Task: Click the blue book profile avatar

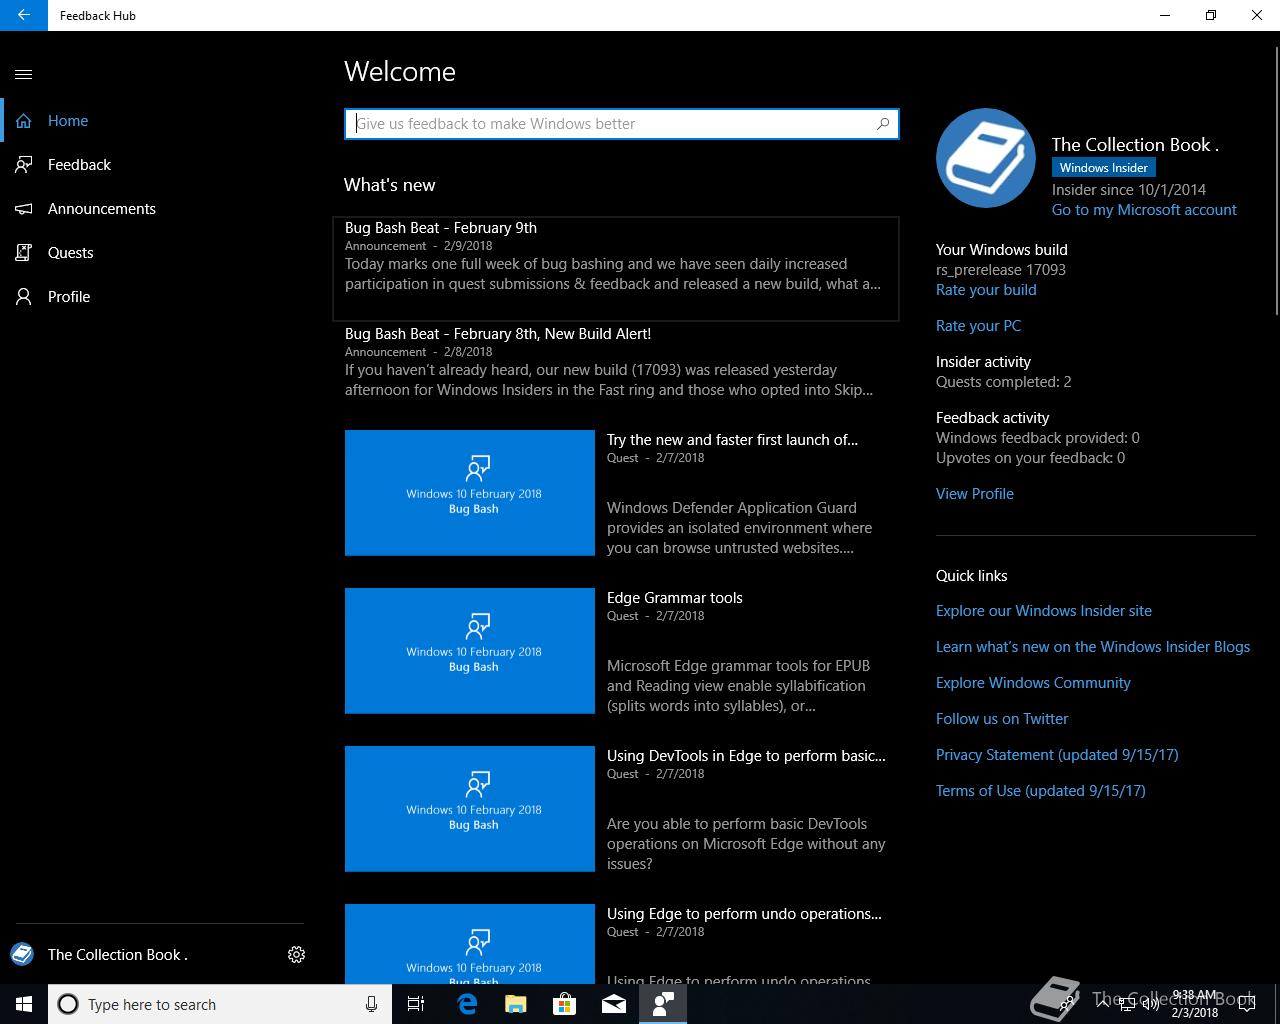Action: pyautogui.click(x=986, y=158)
